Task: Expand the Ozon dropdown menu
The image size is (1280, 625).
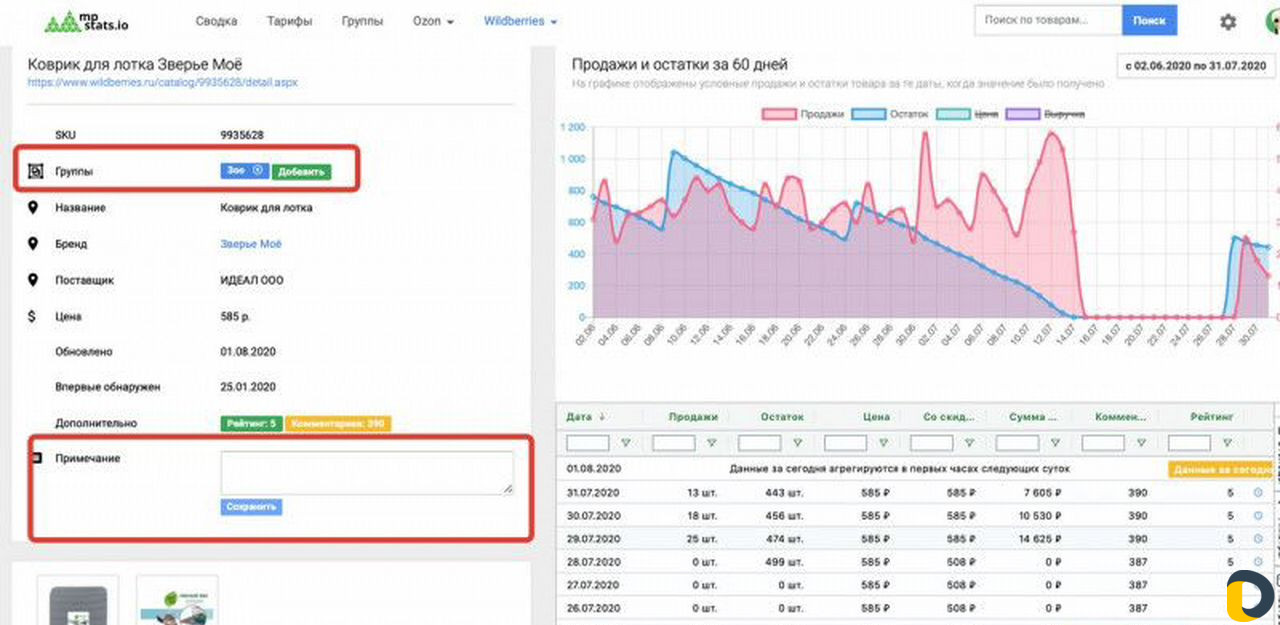Action: [x=432, y=21]
